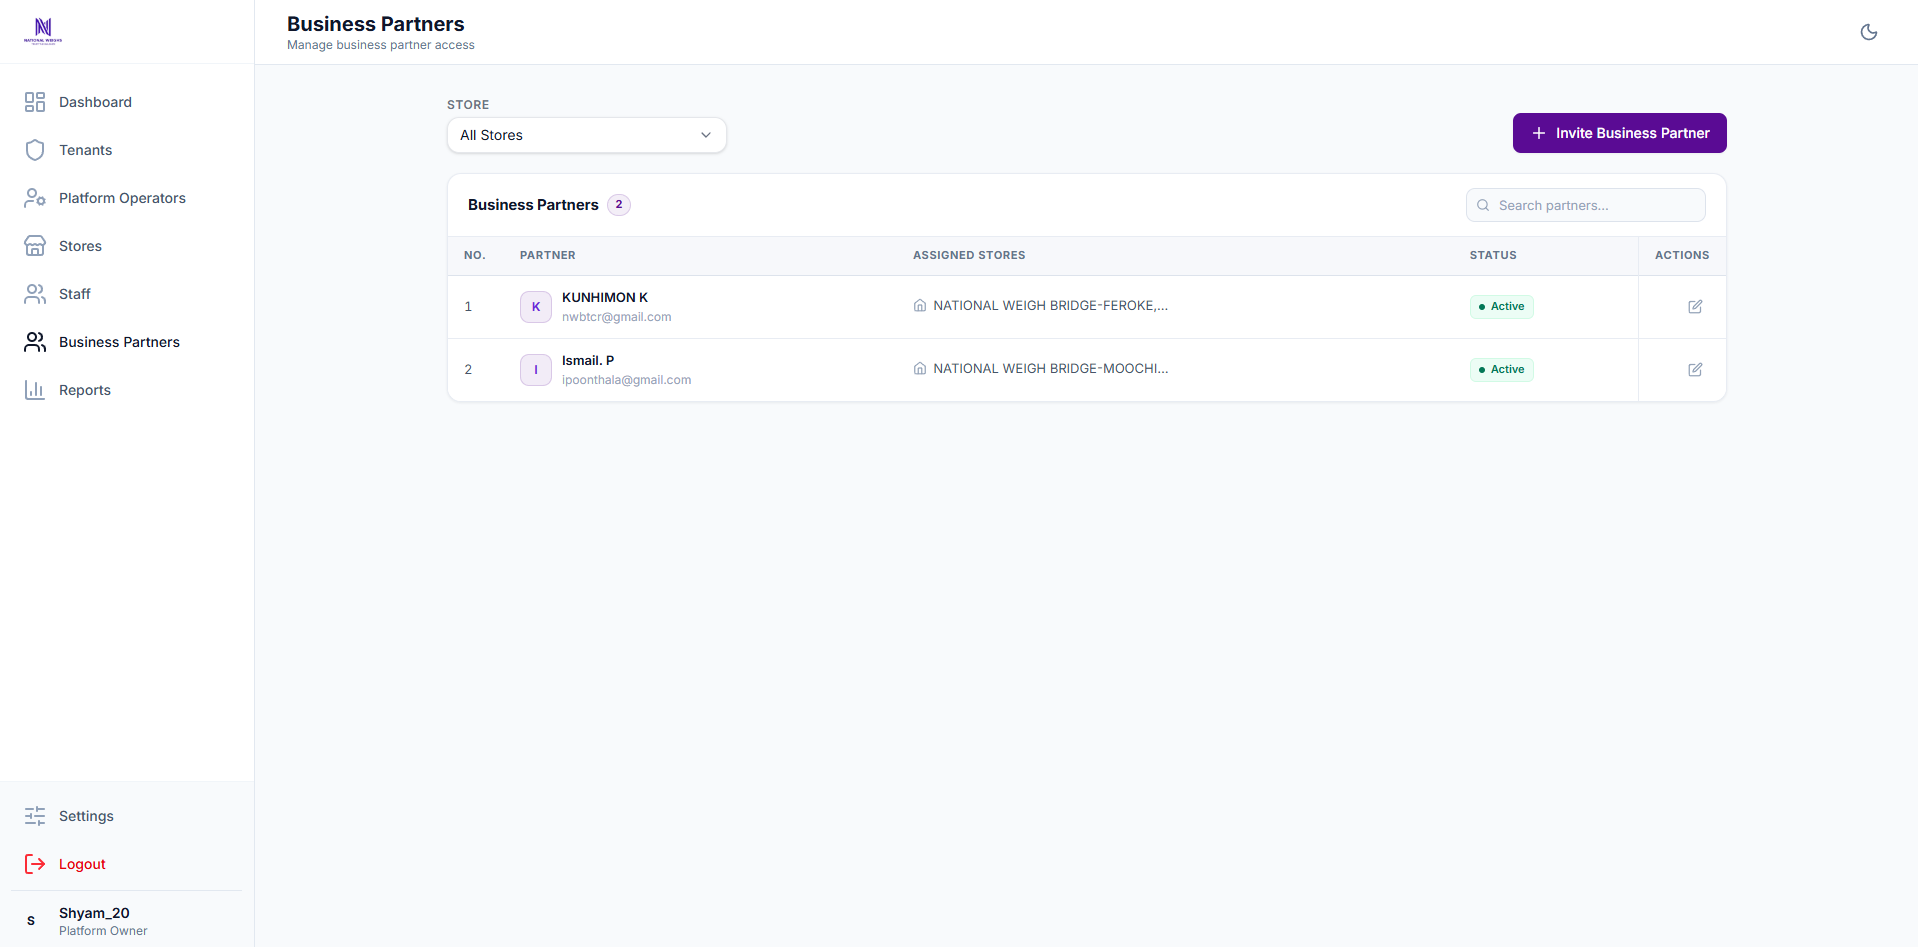Screen dimensions: 1918x947
Task: Click email ipoonthala@gmail.com
Action: (x=626, y=380)
